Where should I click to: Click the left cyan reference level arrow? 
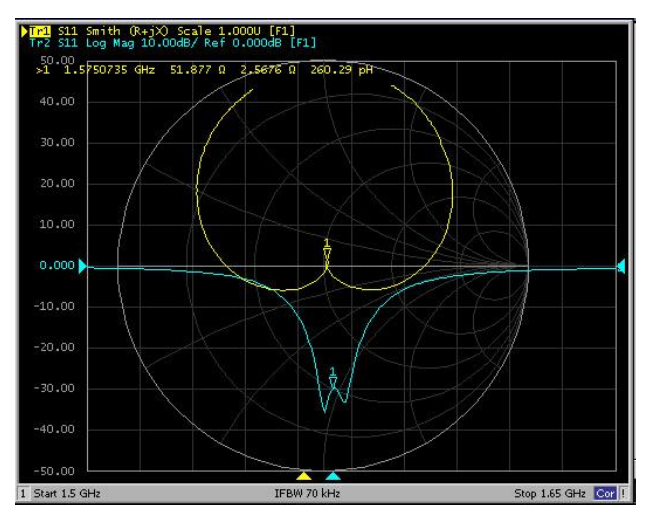[x=84, y=265]
